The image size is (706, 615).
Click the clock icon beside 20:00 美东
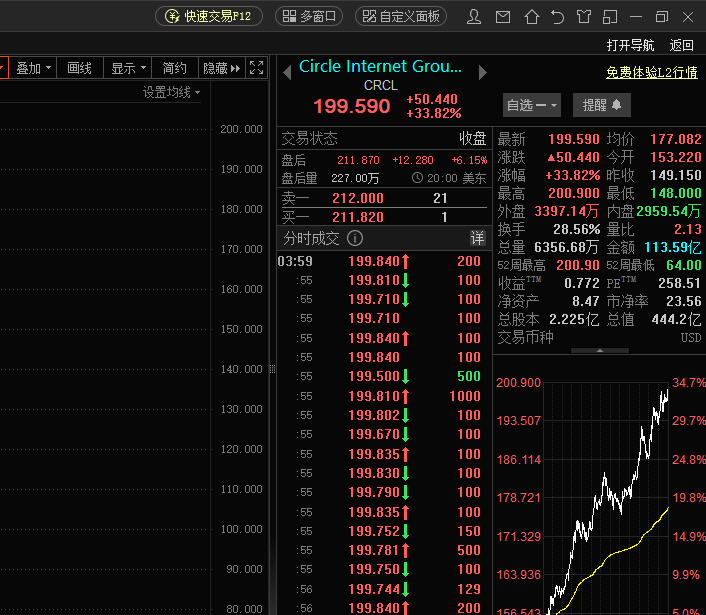point(417,178)
